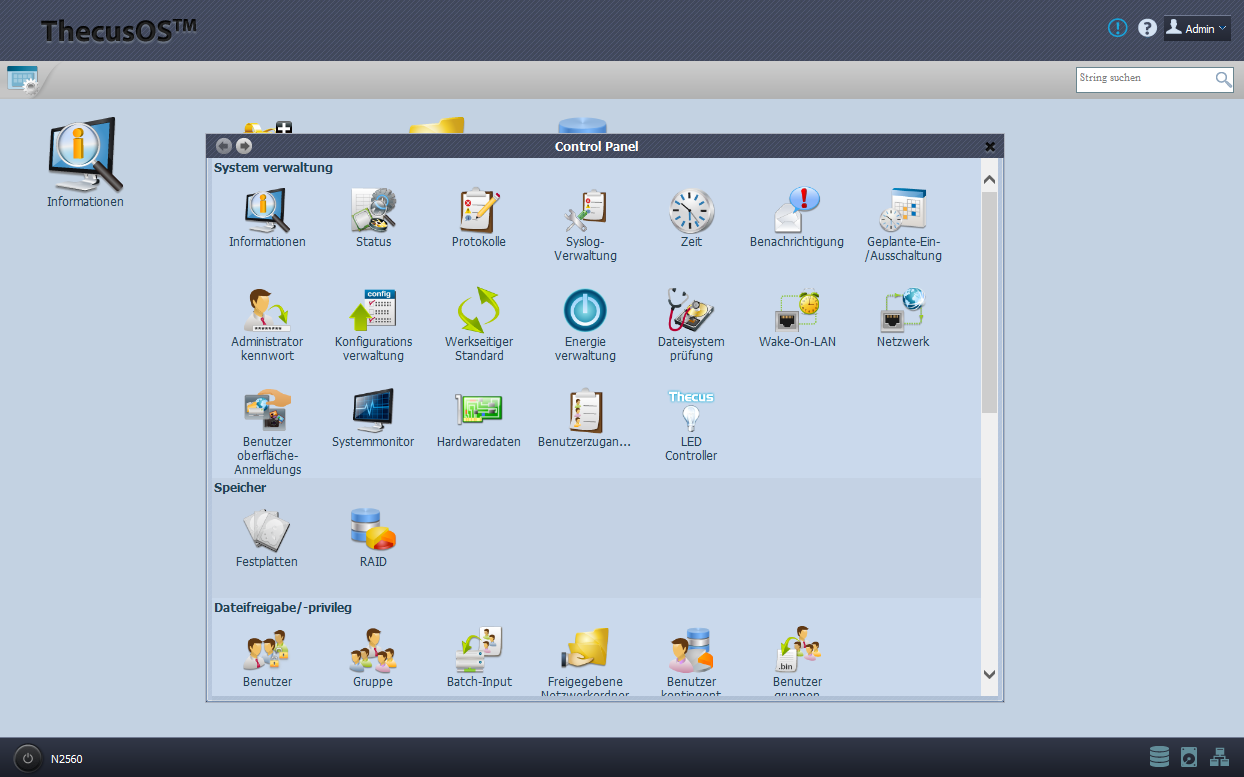Image resolution: width=1244 pixels, height=777 pixels.
Task: Click the ThecusOS logo
Action: [118, 30]
